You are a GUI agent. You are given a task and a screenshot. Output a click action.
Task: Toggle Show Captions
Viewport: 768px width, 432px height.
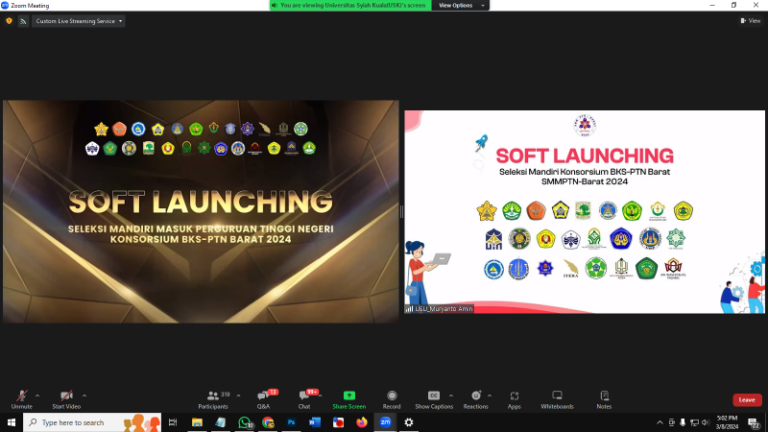point(433,399)
